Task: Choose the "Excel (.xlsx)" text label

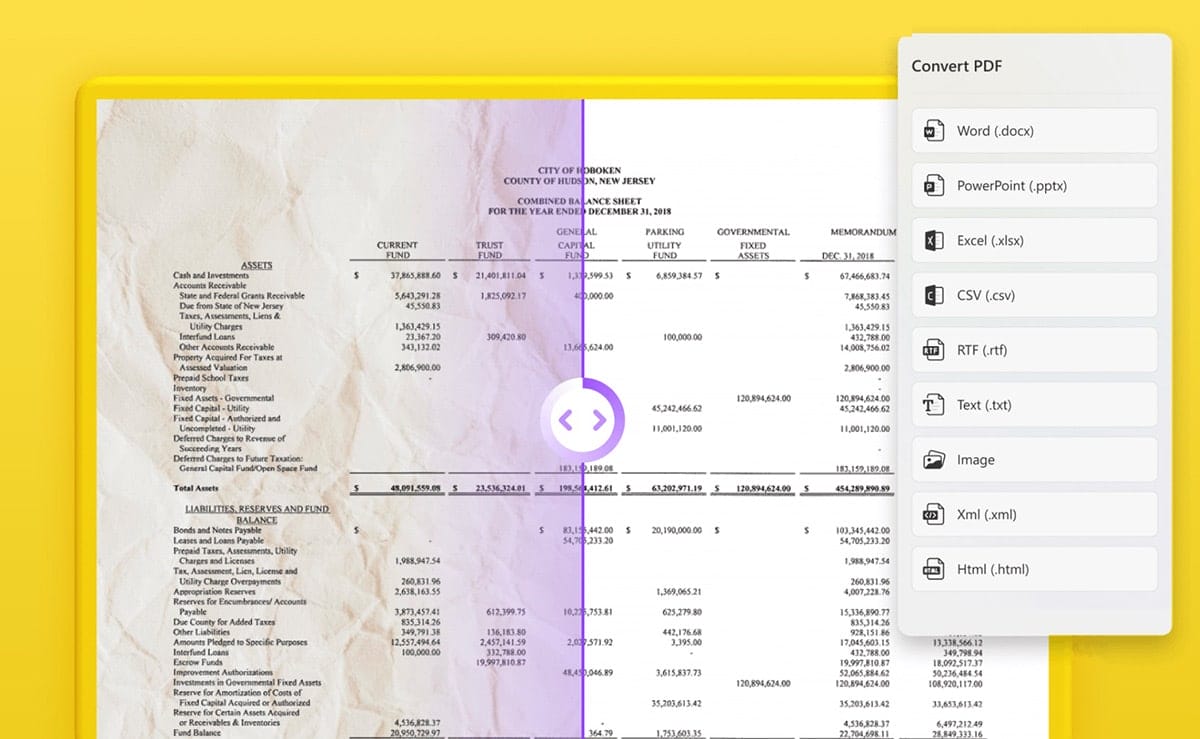Action: 990,241
